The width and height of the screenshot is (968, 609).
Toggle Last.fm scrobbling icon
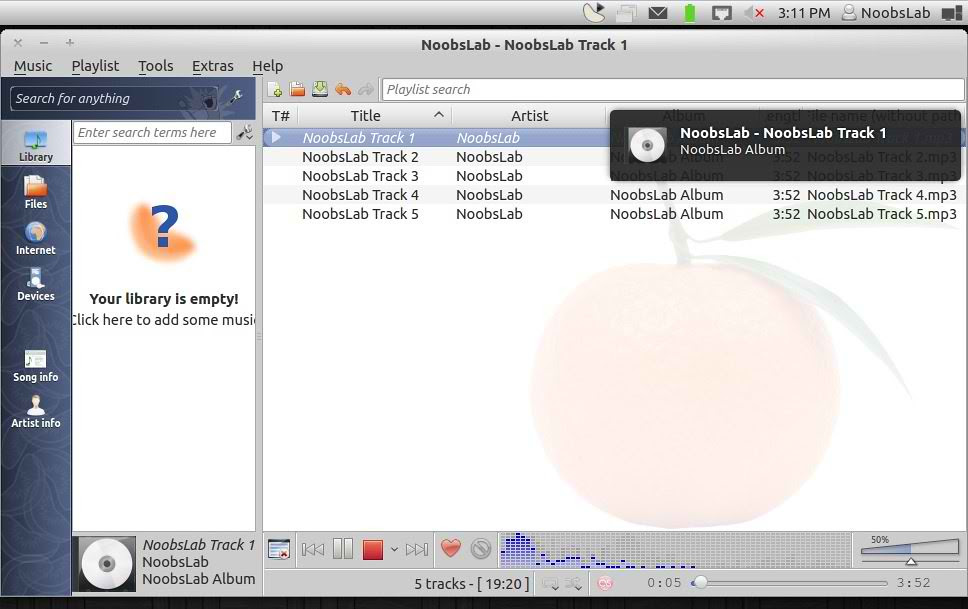605,583
